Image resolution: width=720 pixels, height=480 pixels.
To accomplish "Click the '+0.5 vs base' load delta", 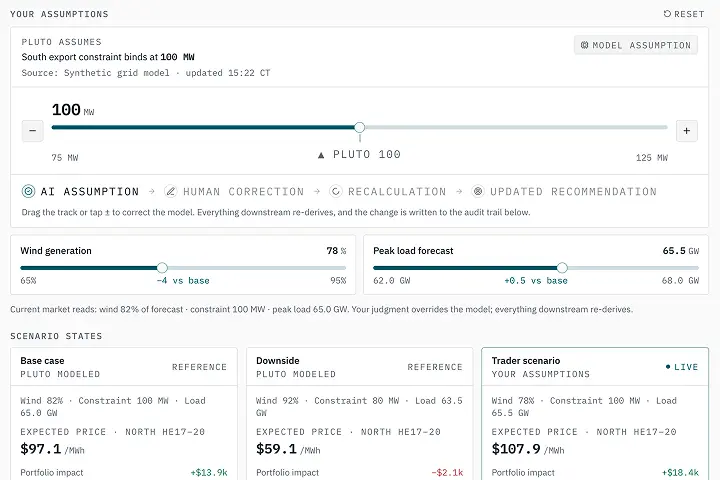I will [x=536, y=281].
